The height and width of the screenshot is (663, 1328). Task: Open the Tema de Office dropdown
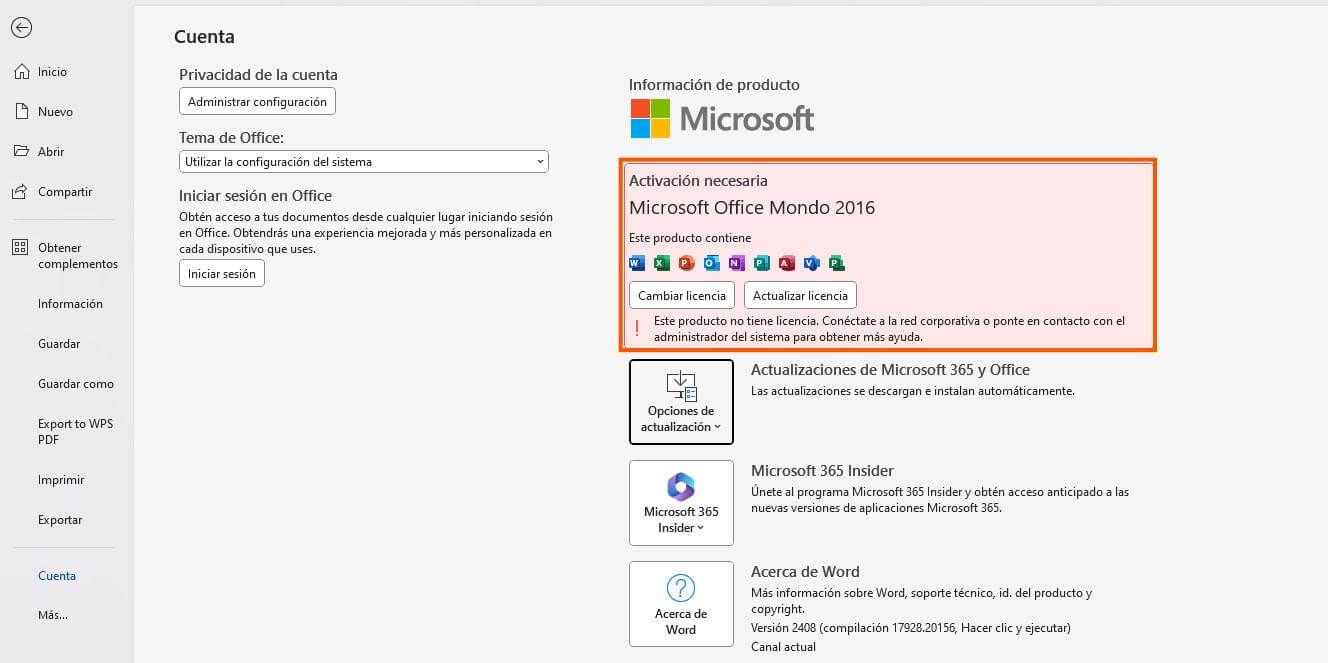click(364, 162)
